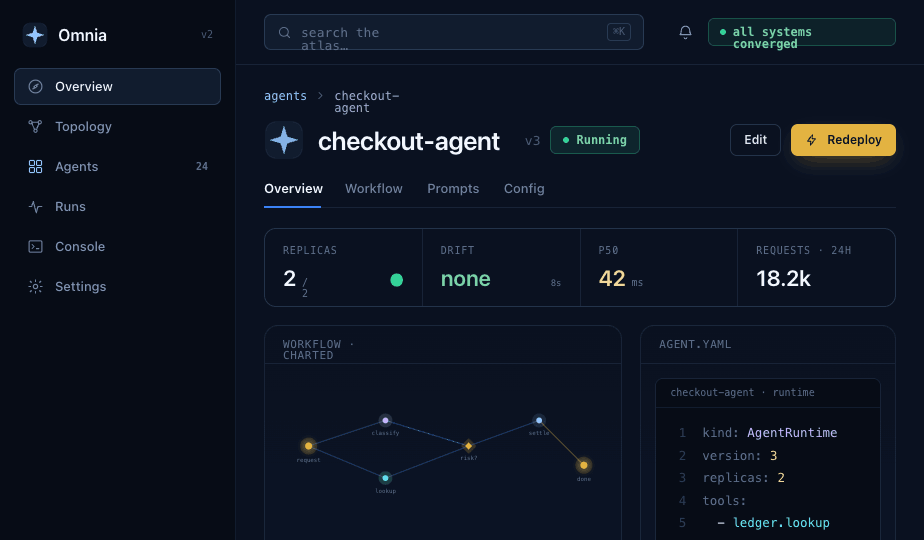Open the Topology sidebar item
Image resolution: width=924 pixels, height=540 pixels.
(x=117, y=127)
